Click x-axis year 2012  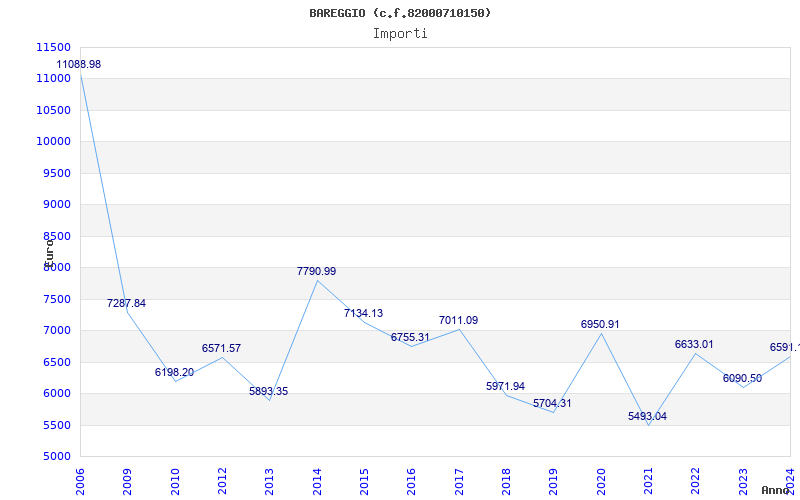(x=222, y=482)
